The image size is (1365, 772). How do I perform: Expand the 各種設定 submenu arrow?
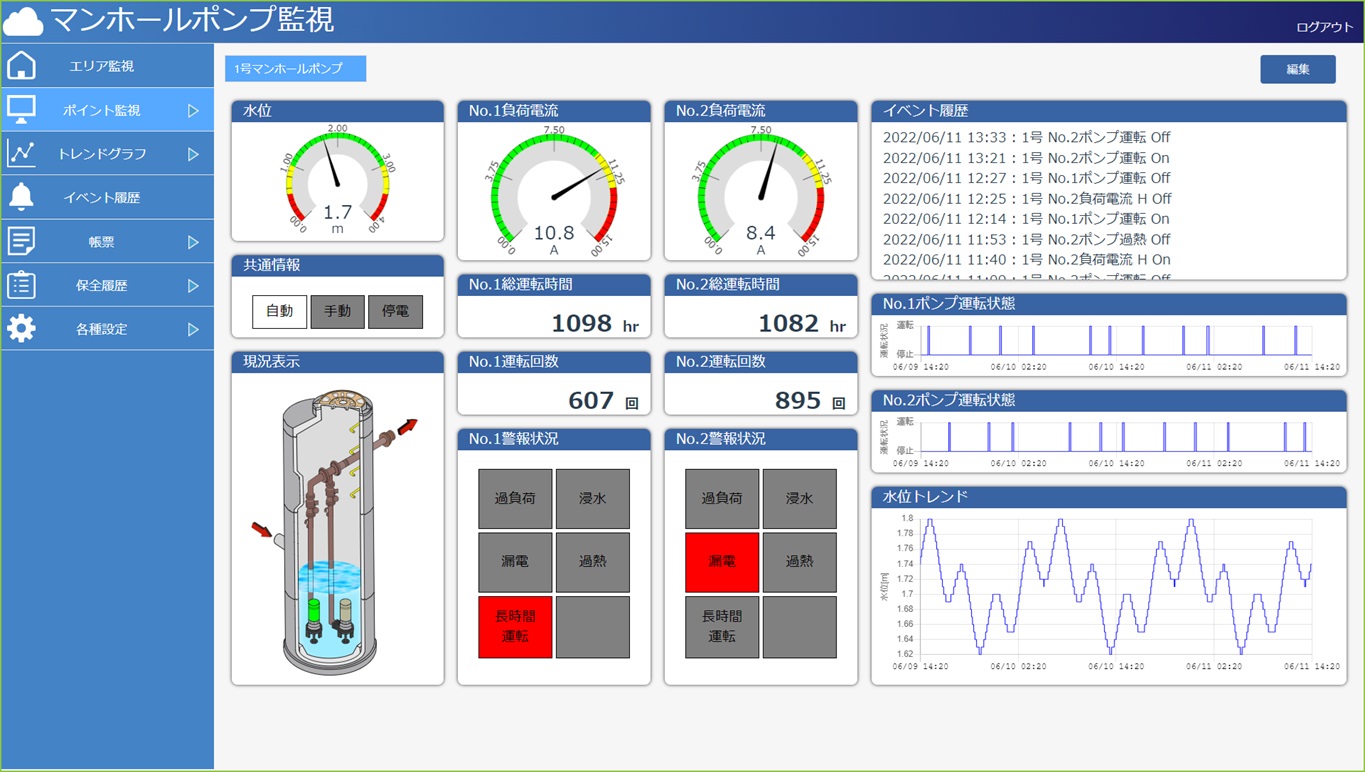point(193,329)
